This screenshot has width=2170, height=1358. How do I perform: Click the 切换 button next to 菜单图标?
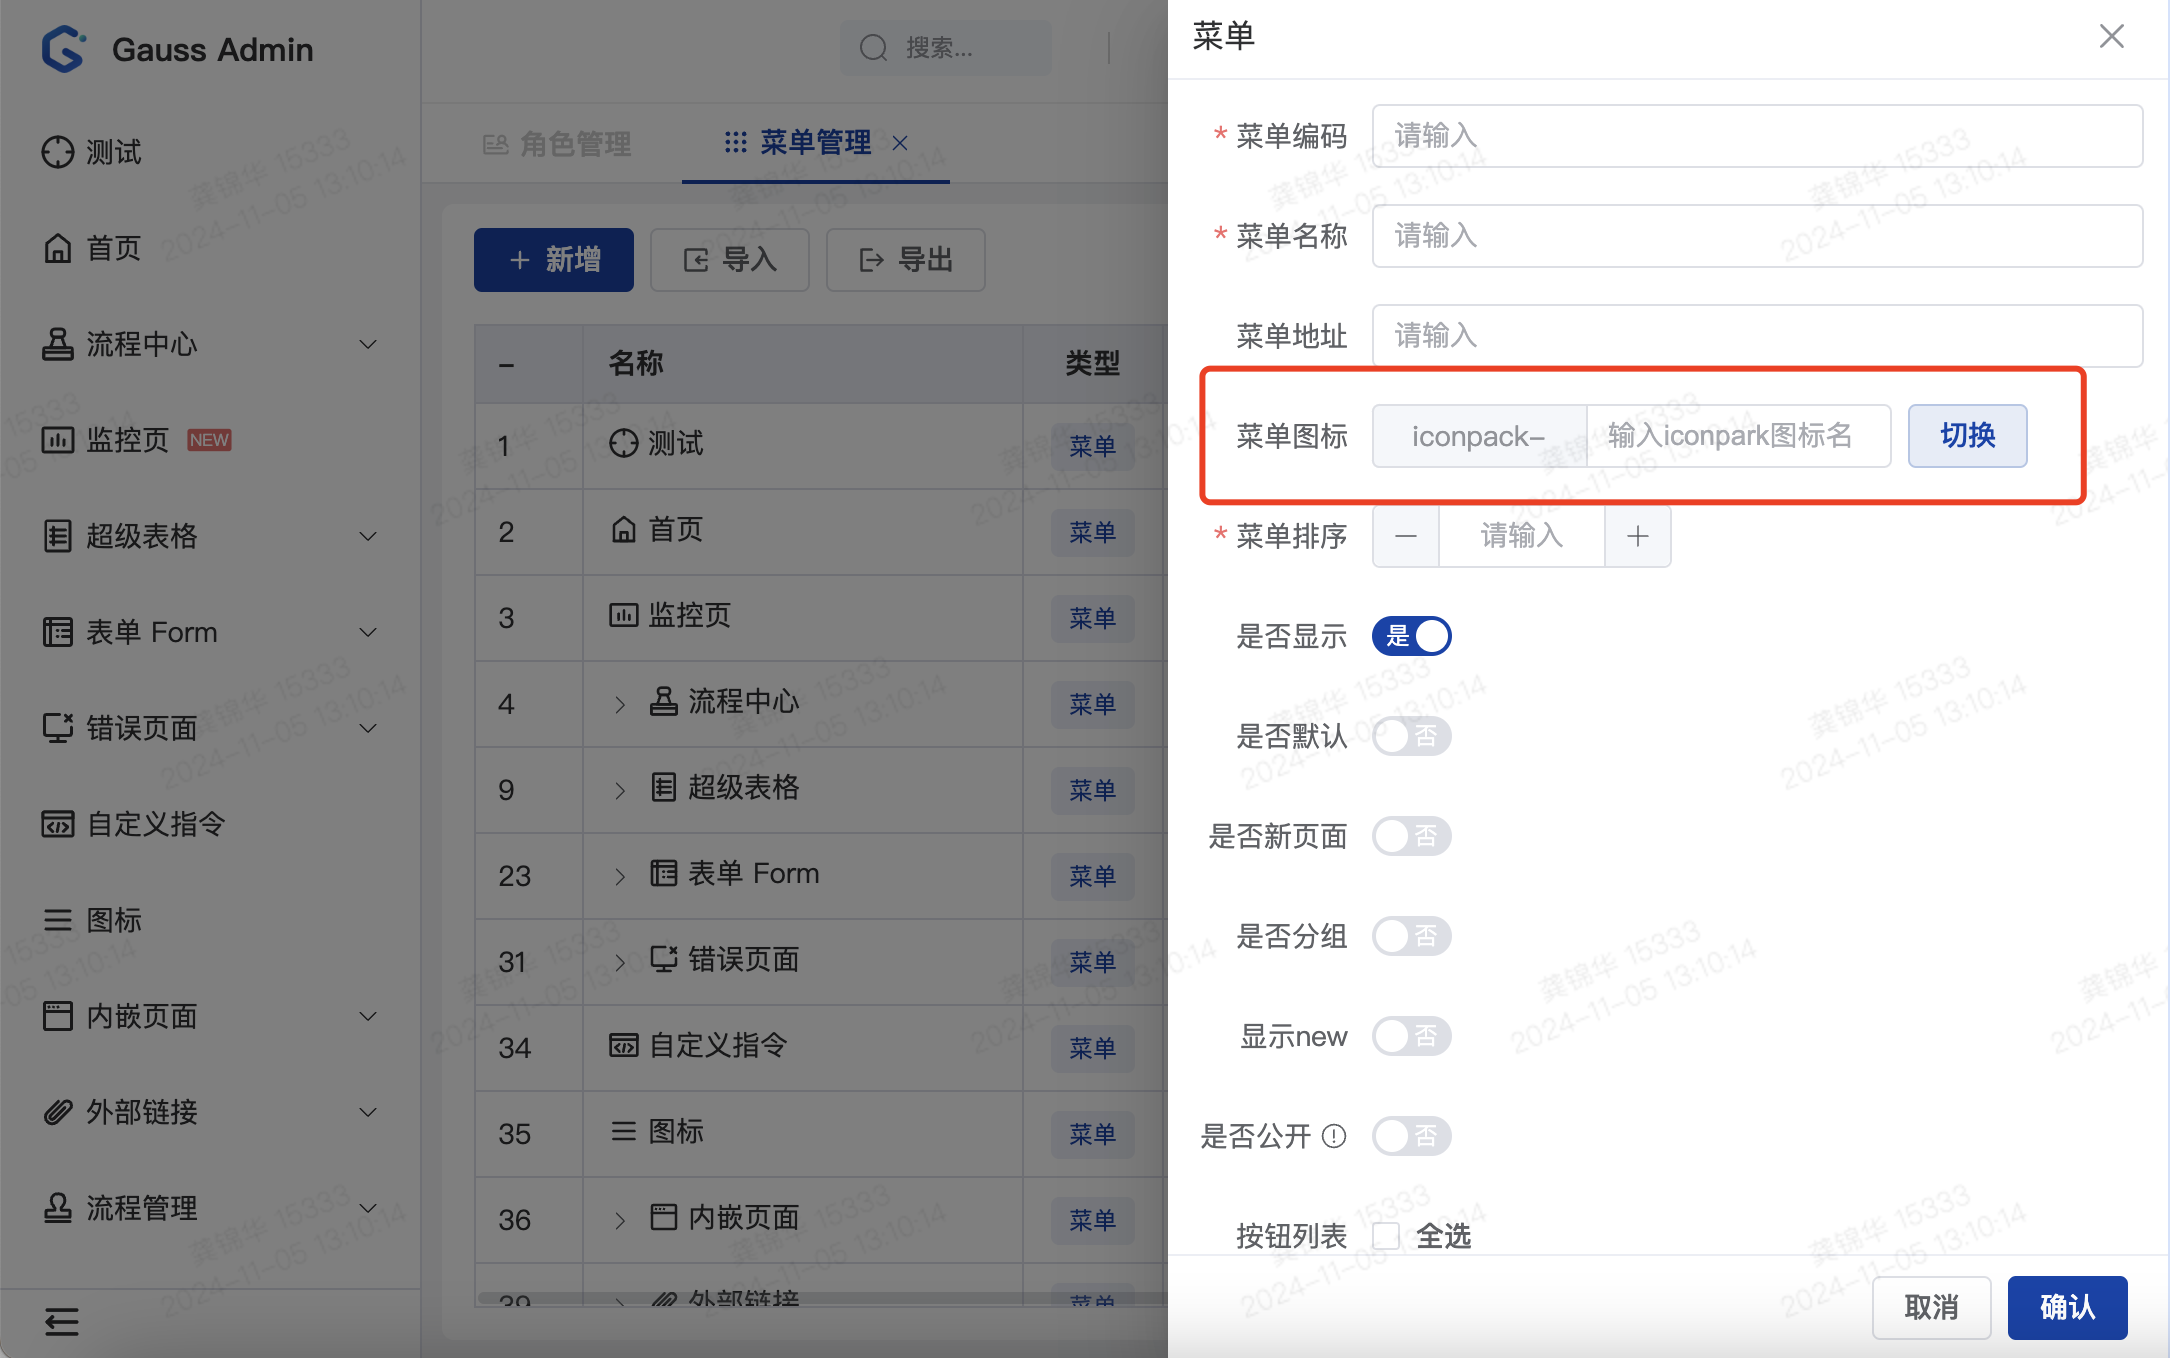click(x=1966, y=435)
